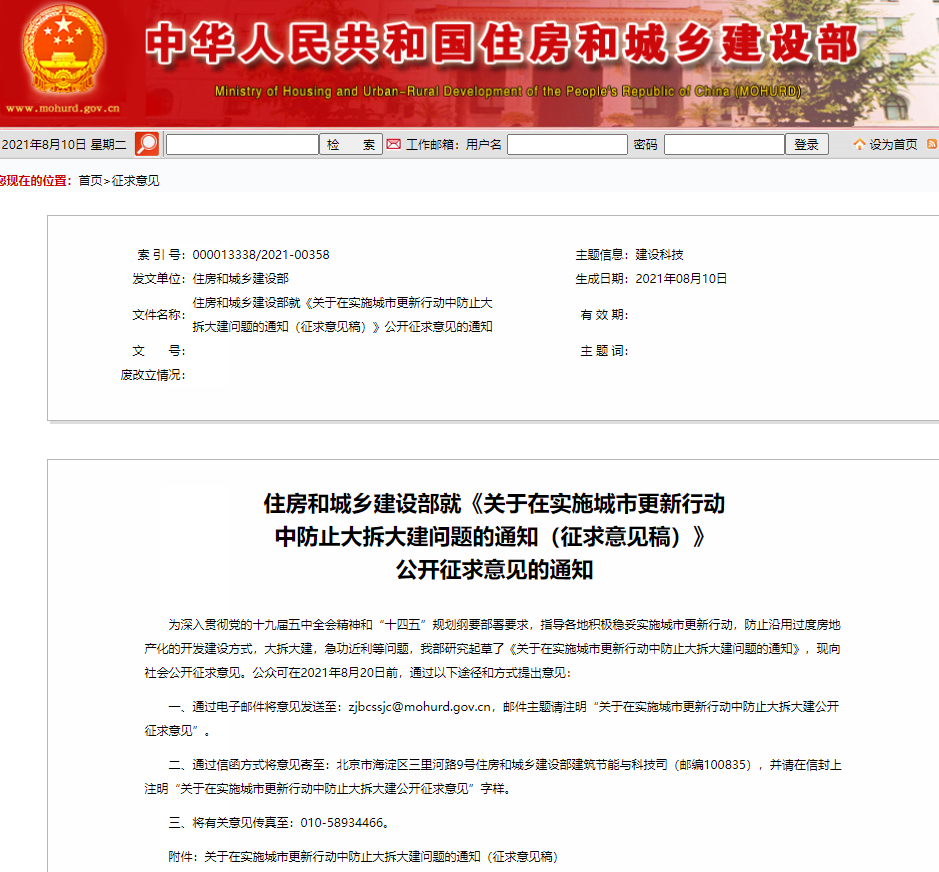Click the English ministry name subtitle in banner

pos(508,91)
